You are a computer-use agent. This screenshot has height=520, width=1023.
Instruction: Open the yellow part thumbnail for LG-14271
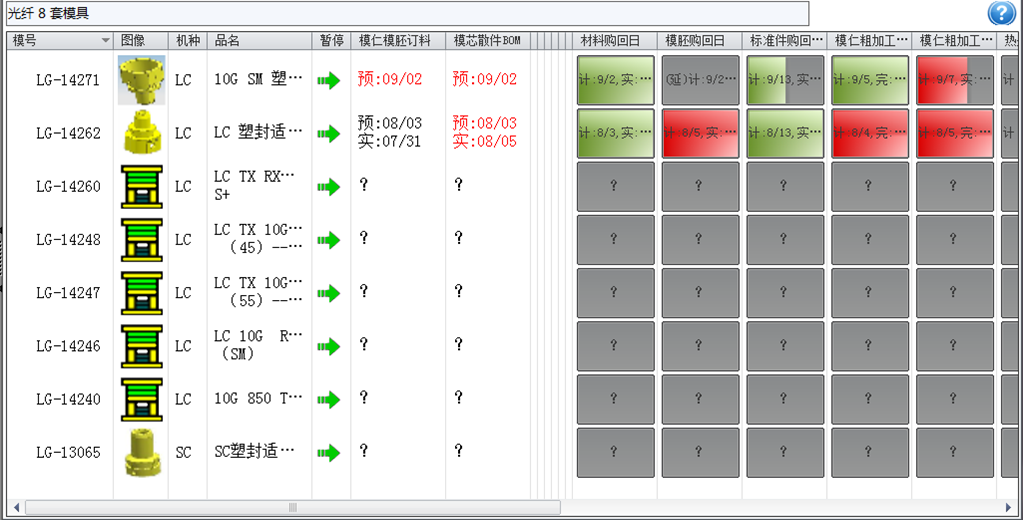141,80
